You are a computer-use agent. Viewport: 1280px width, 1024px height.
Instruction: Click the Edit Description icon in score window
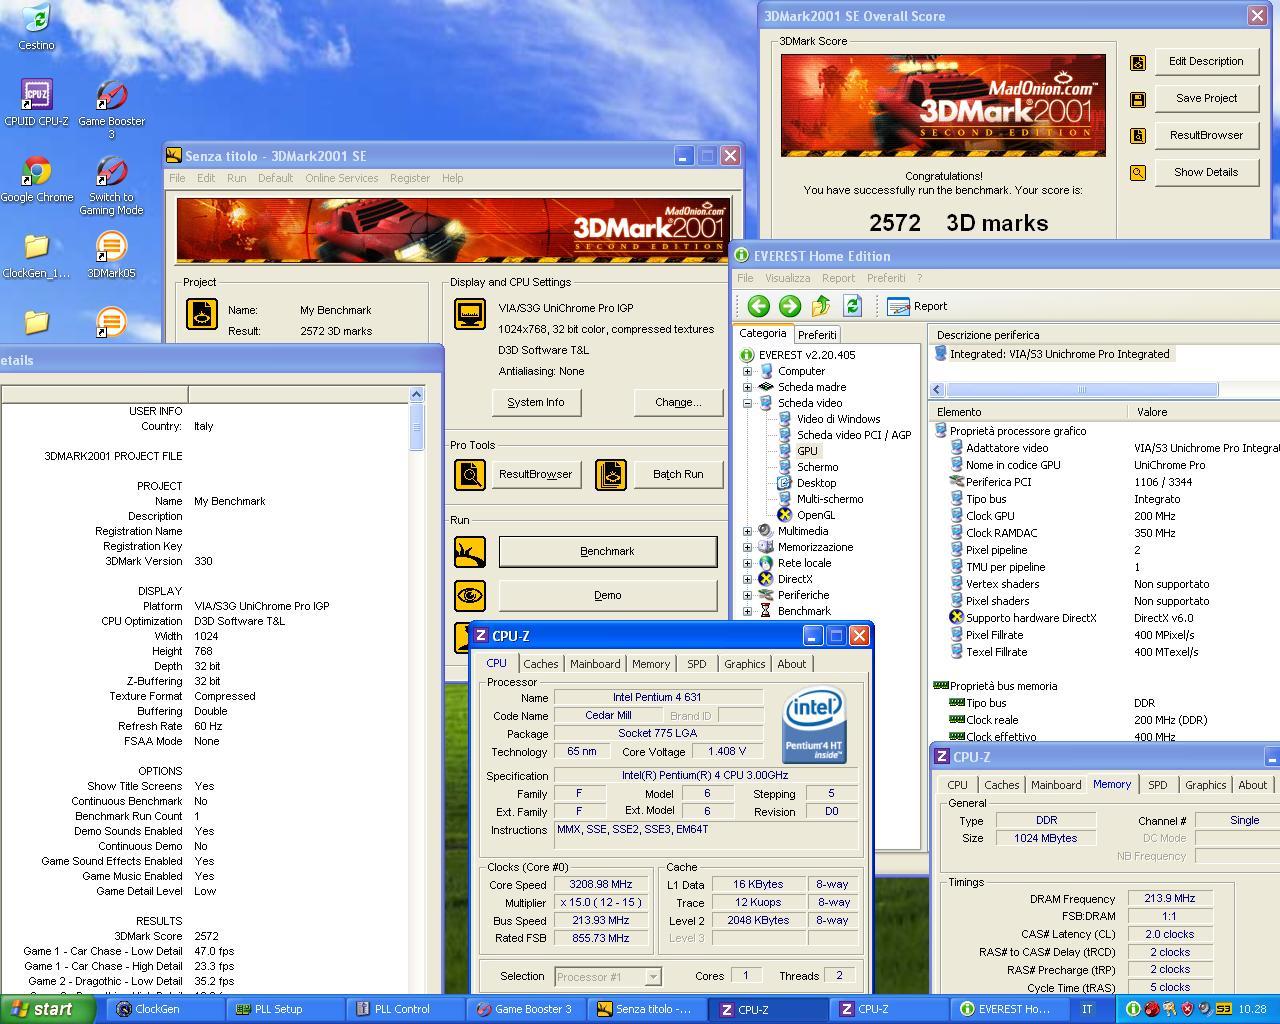pyautogui.click(x=1138, y=62)
